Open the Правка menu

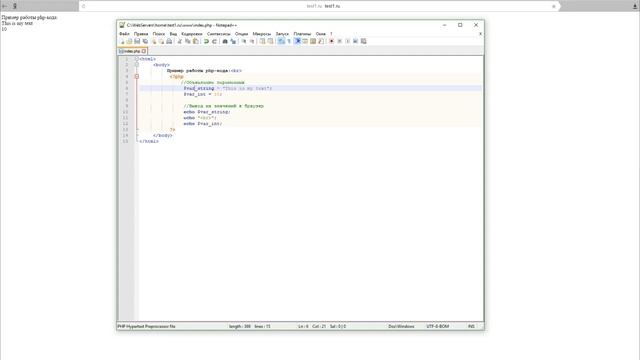141,34
